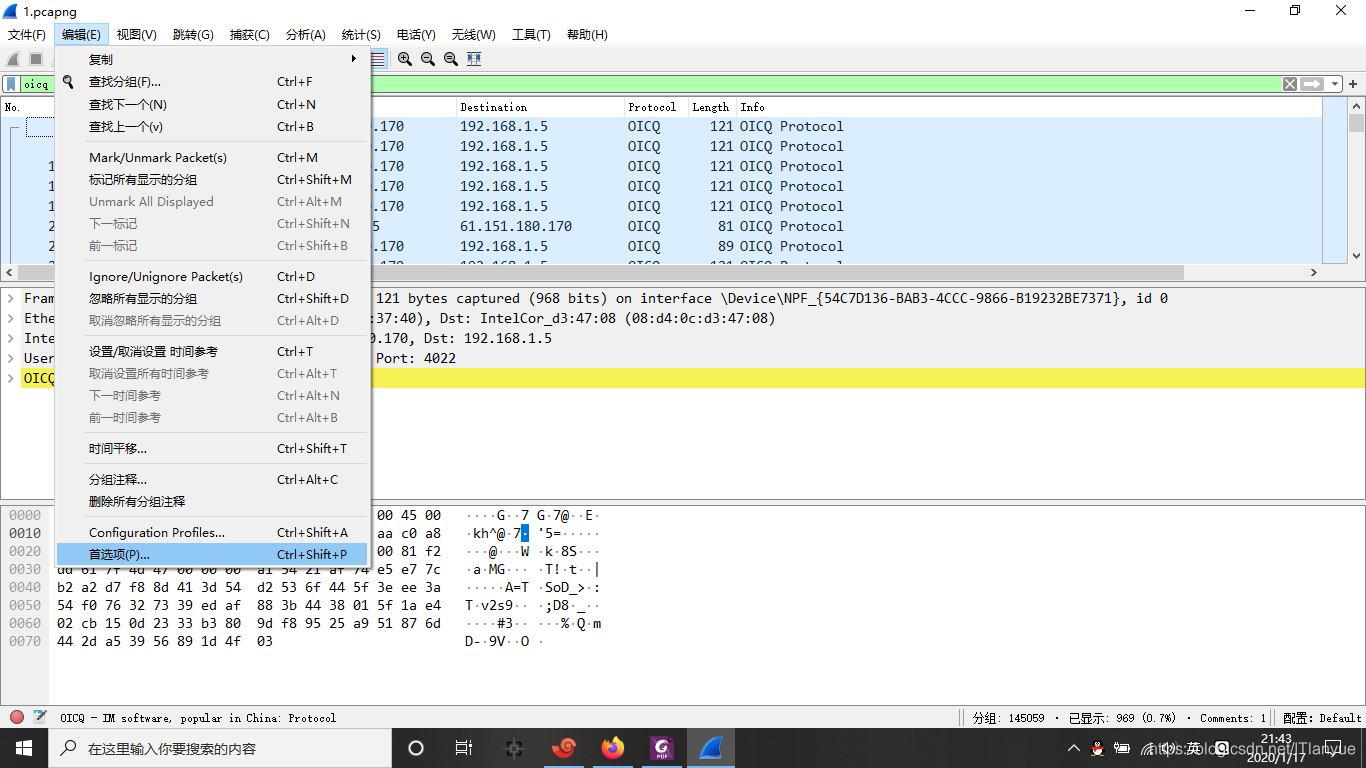Select 查找下一个(N) menu entry

click(213, 104)
